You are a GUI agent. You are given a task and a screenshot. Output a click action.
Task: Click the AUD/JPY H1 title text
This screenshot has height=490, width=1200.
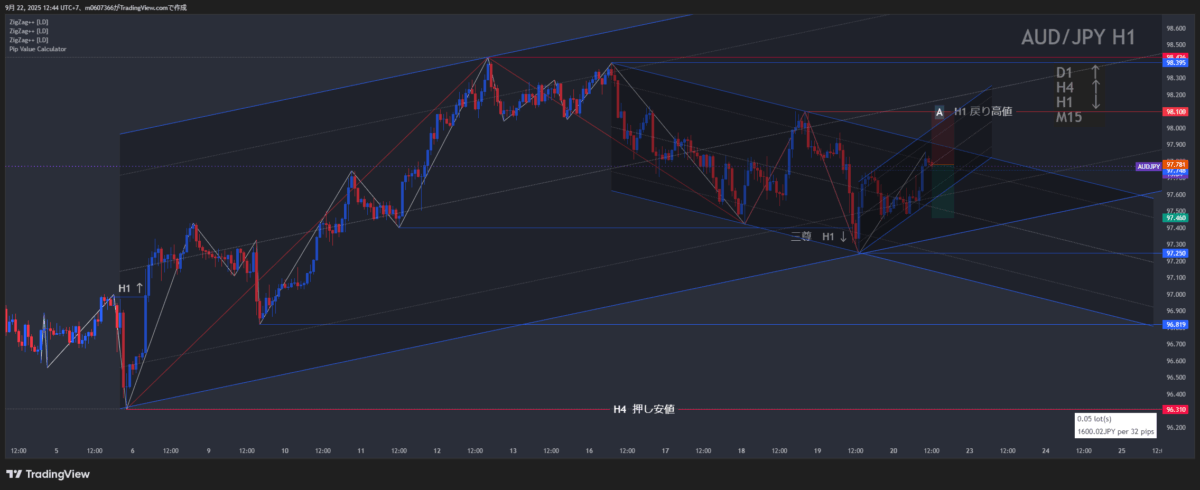[x=1077, y=38]
